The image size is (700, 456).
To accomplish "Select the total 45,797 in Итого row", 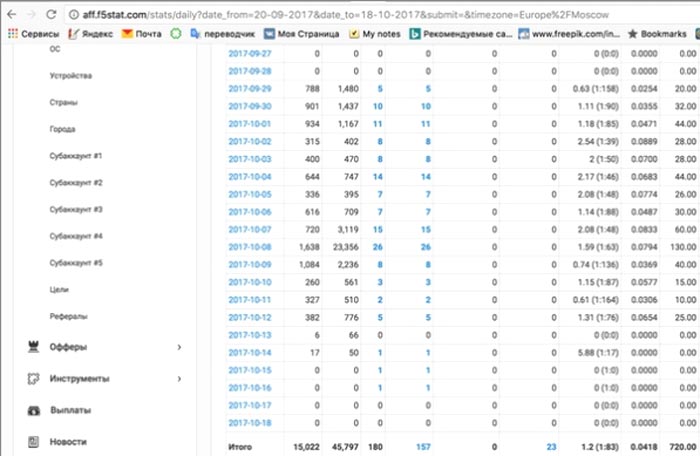I will [345, 447].
